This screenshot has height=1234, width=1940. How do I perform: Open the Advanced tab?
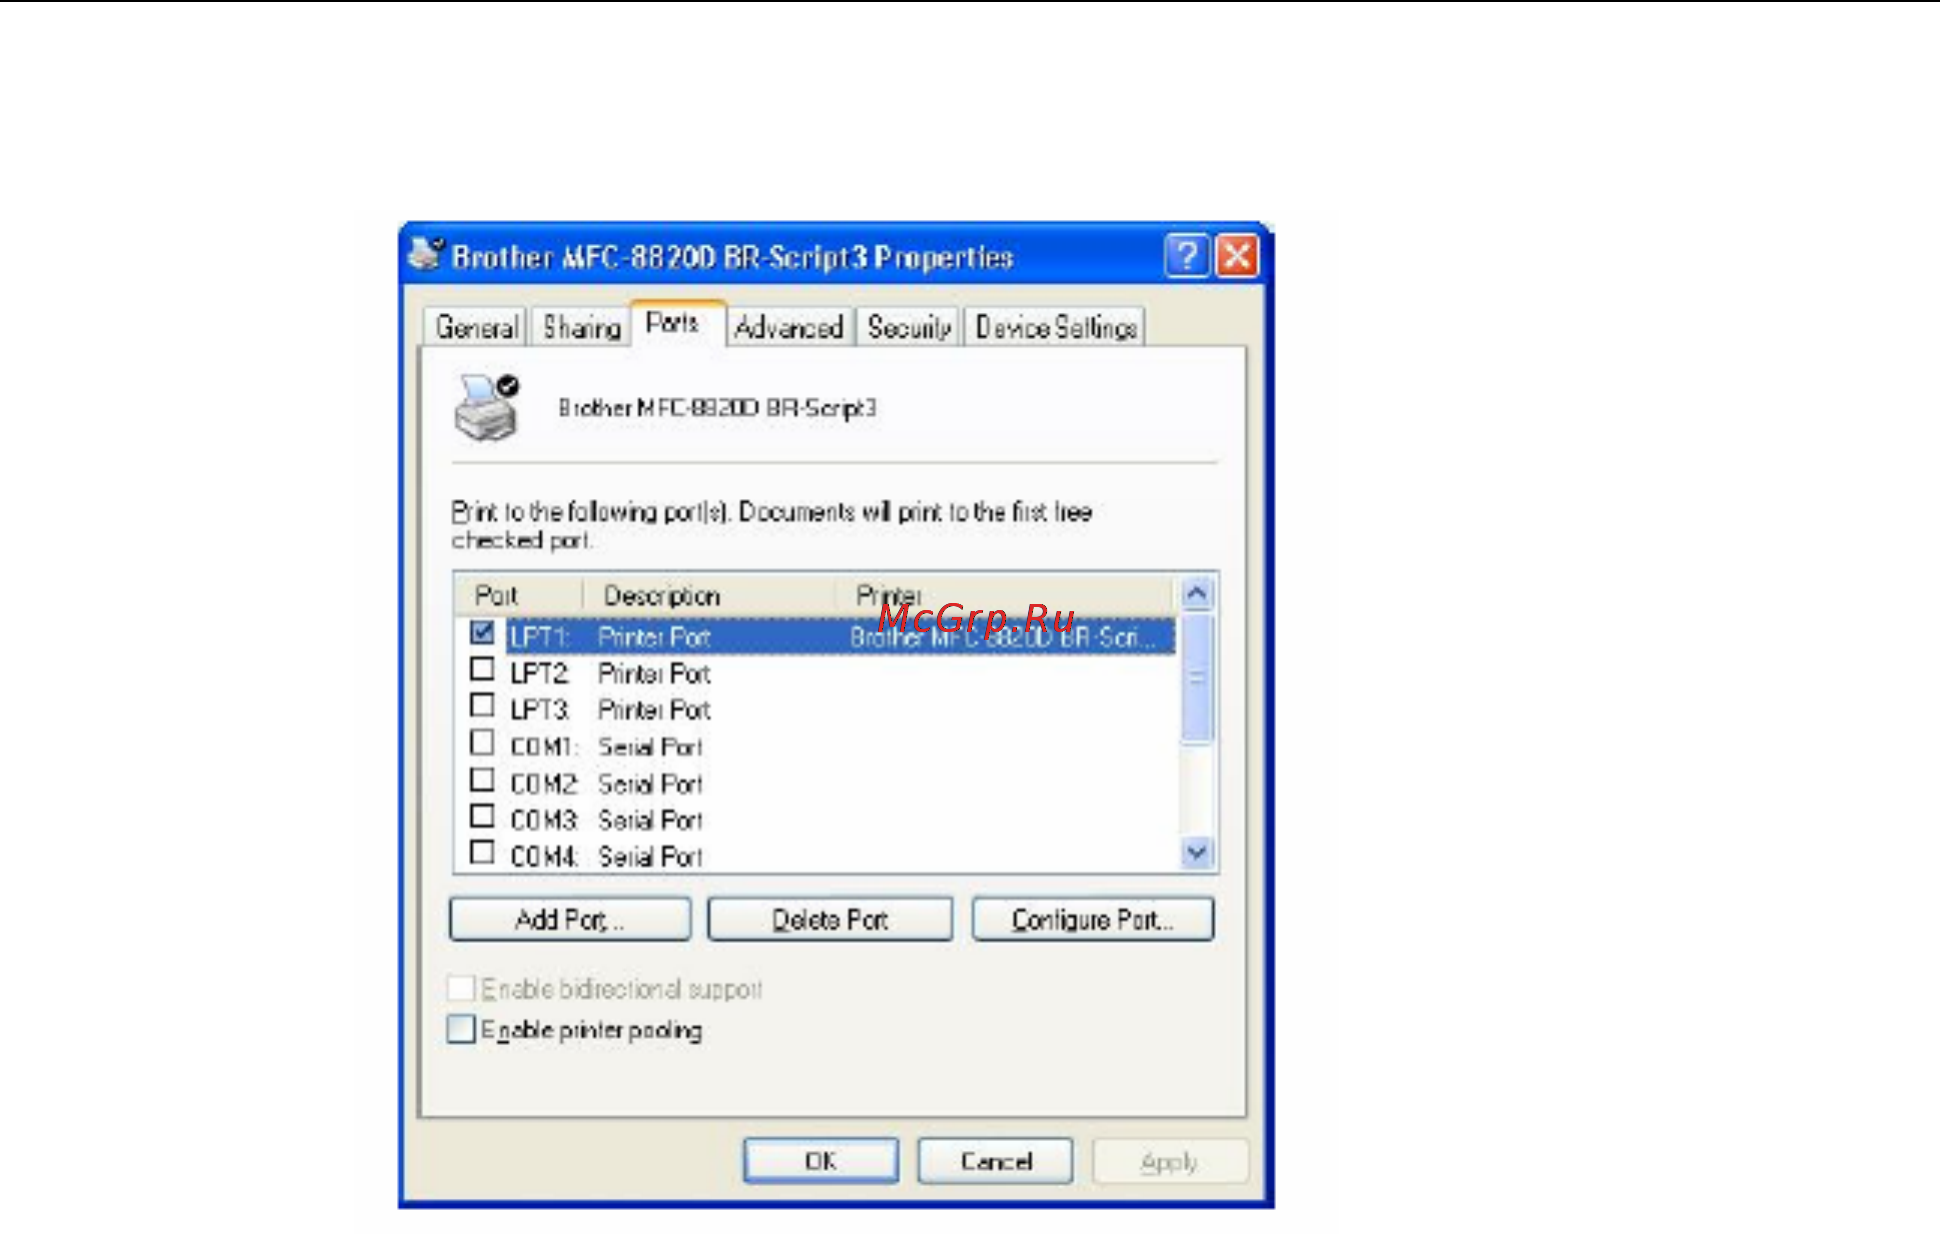pyautogui.click(x=789, y=327)
